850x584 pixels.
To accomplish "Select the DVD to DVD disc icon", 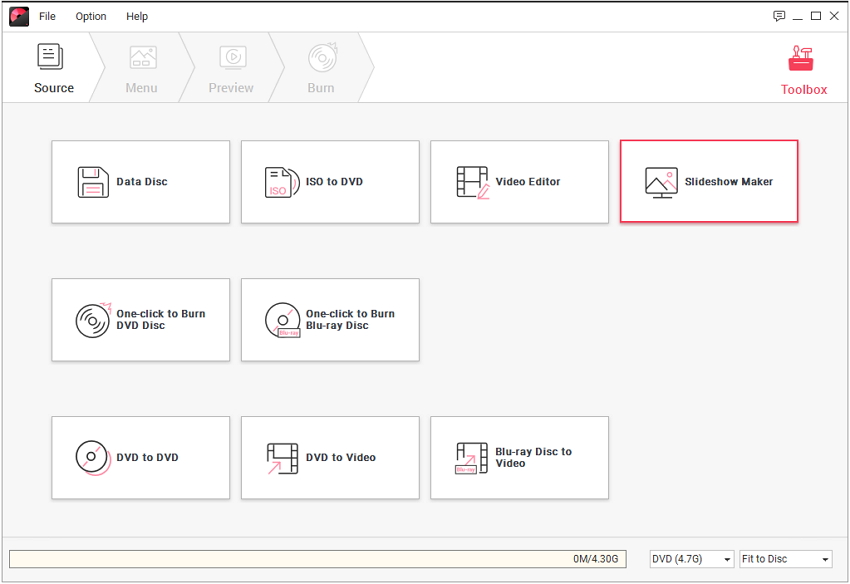I will (x=93, y=458).
